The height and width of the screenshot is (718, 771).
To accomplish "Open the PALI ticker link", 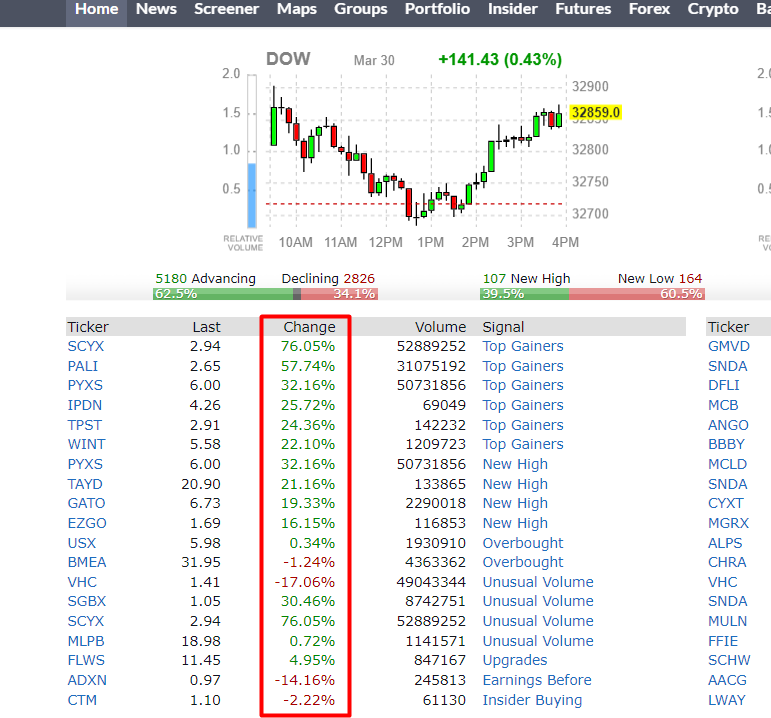I will 83,366.
